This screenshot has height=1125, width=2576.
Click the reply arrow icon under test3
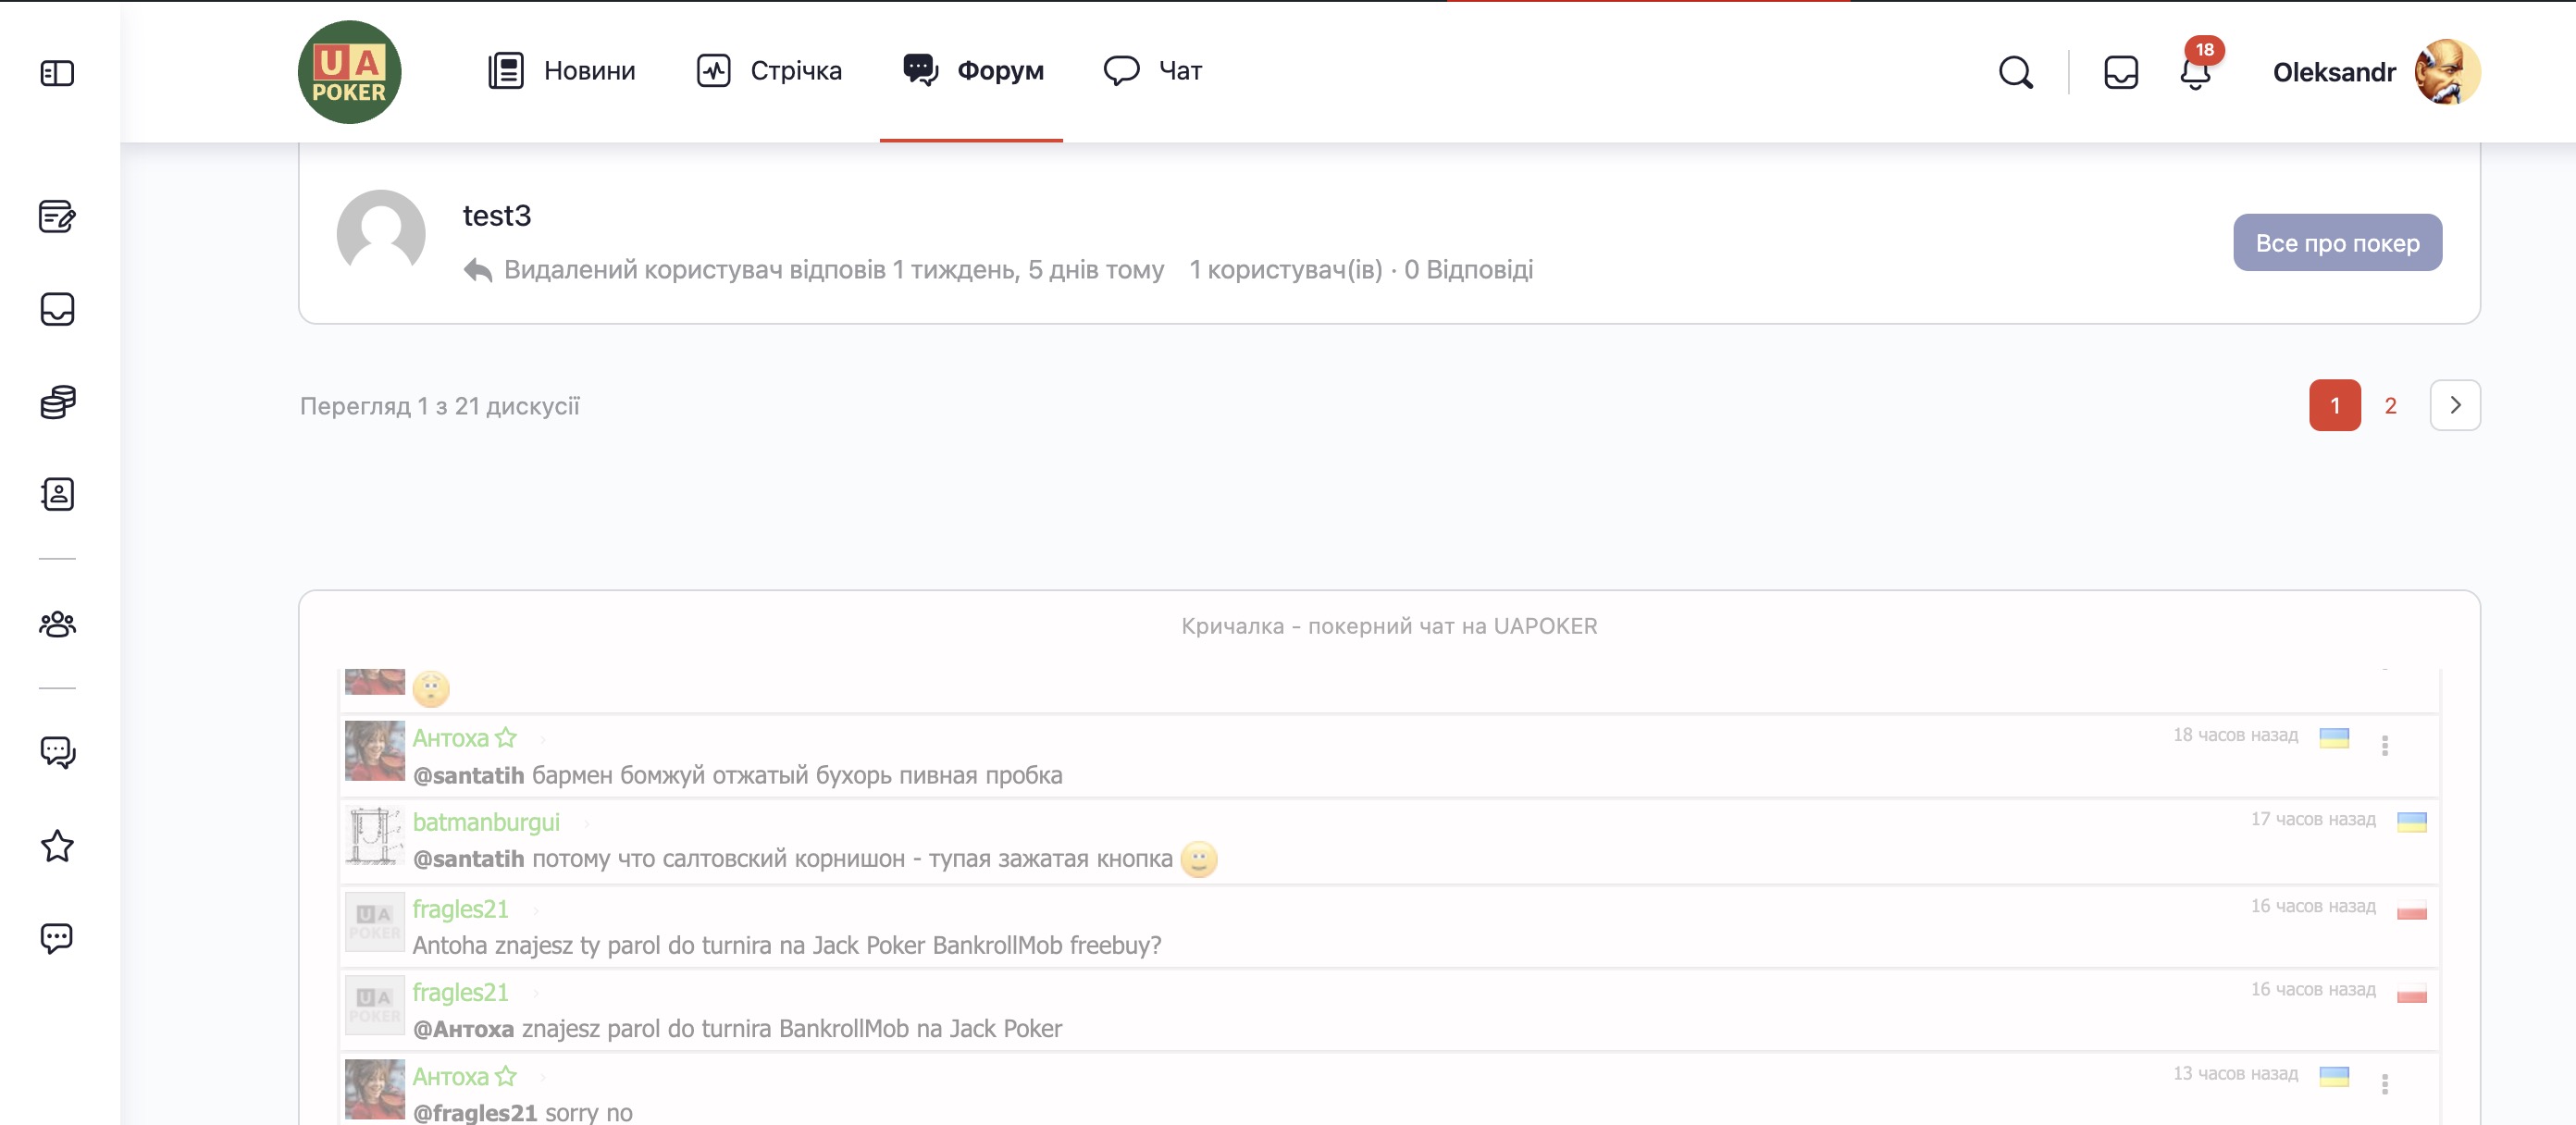pos(478,270)
